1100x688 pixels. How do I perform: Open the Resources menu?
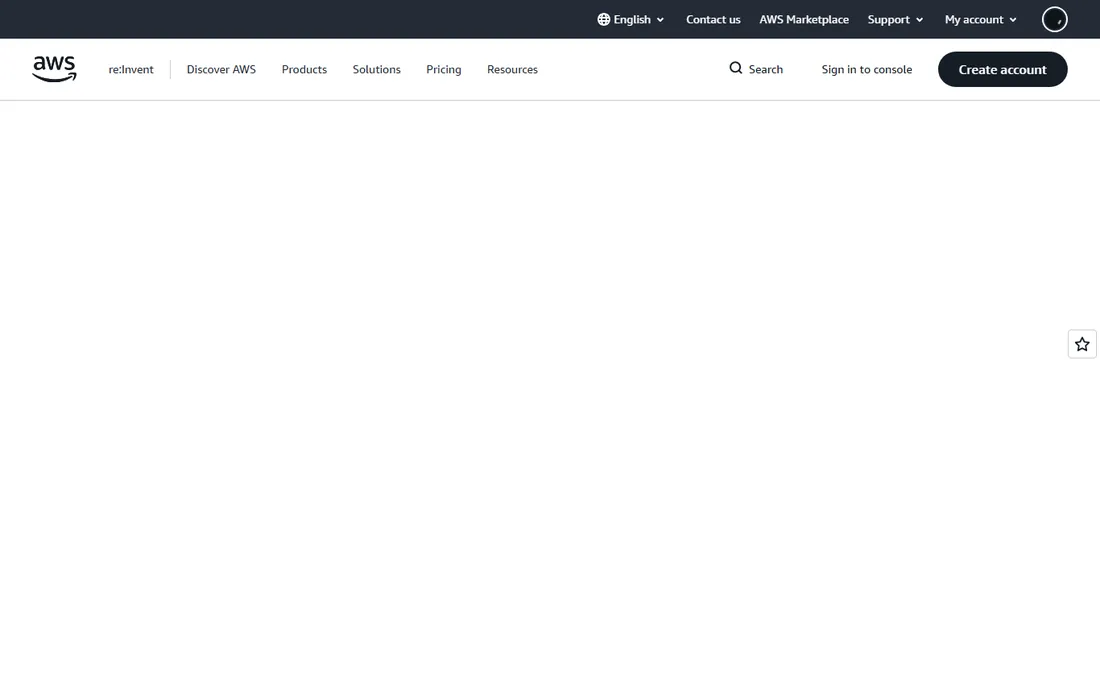coord(512,69)
